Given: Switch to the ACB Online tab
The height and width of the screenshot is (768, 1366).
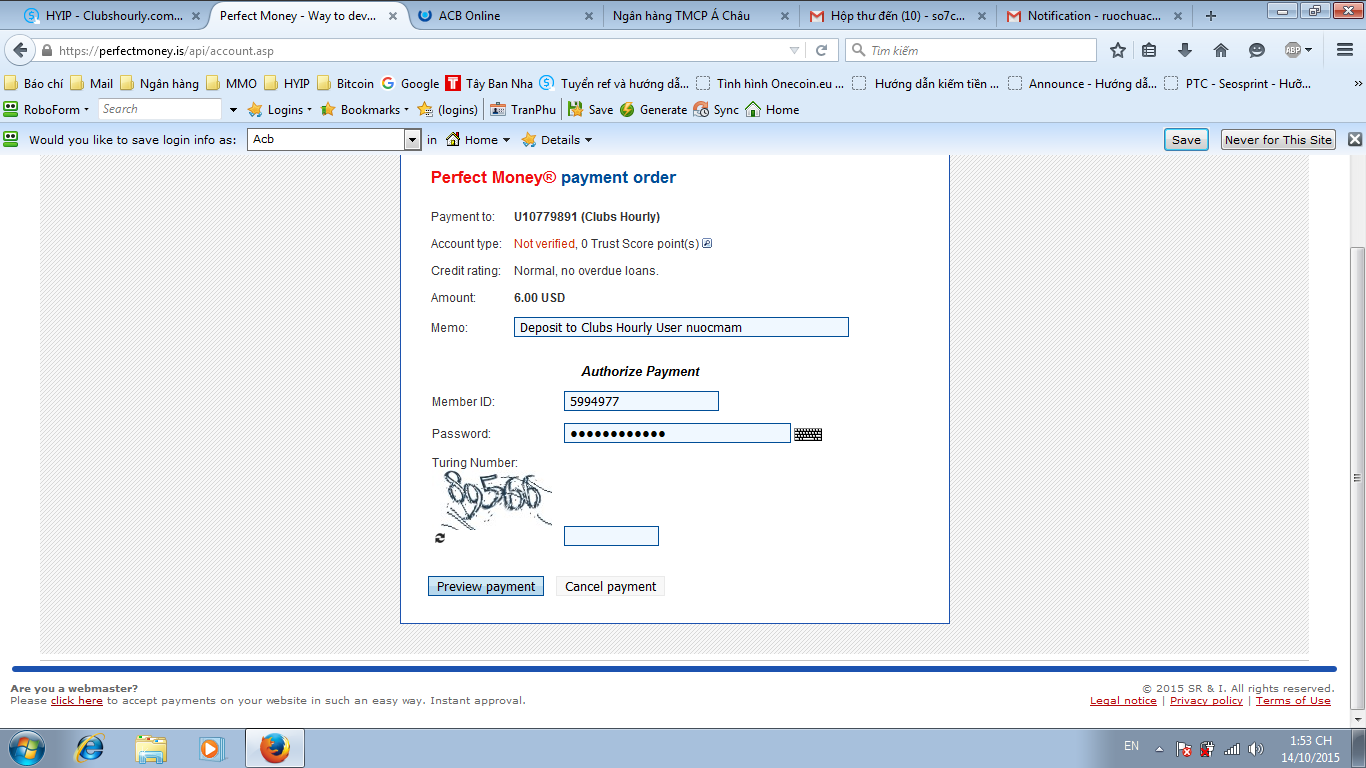Looking at the screenshot, I should 503,16.
